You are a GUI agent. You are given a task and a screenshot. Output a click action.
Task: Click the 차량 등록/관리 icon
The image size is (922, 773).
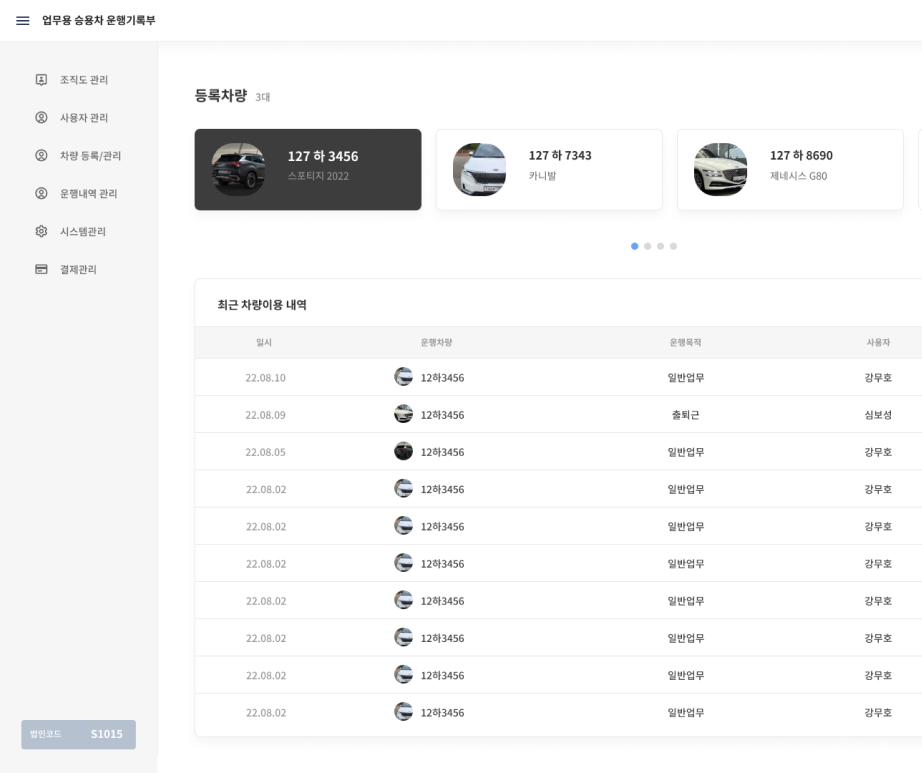[x=41, y=155]
